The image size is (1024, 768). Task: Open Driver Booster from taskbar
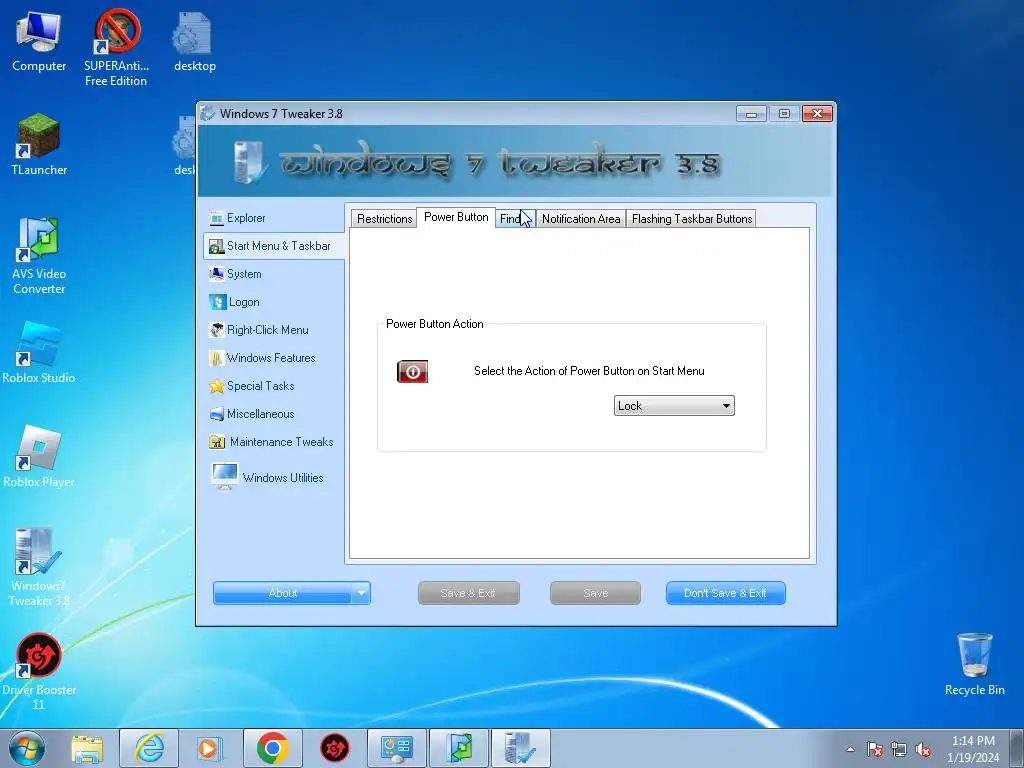coord(334,748)
